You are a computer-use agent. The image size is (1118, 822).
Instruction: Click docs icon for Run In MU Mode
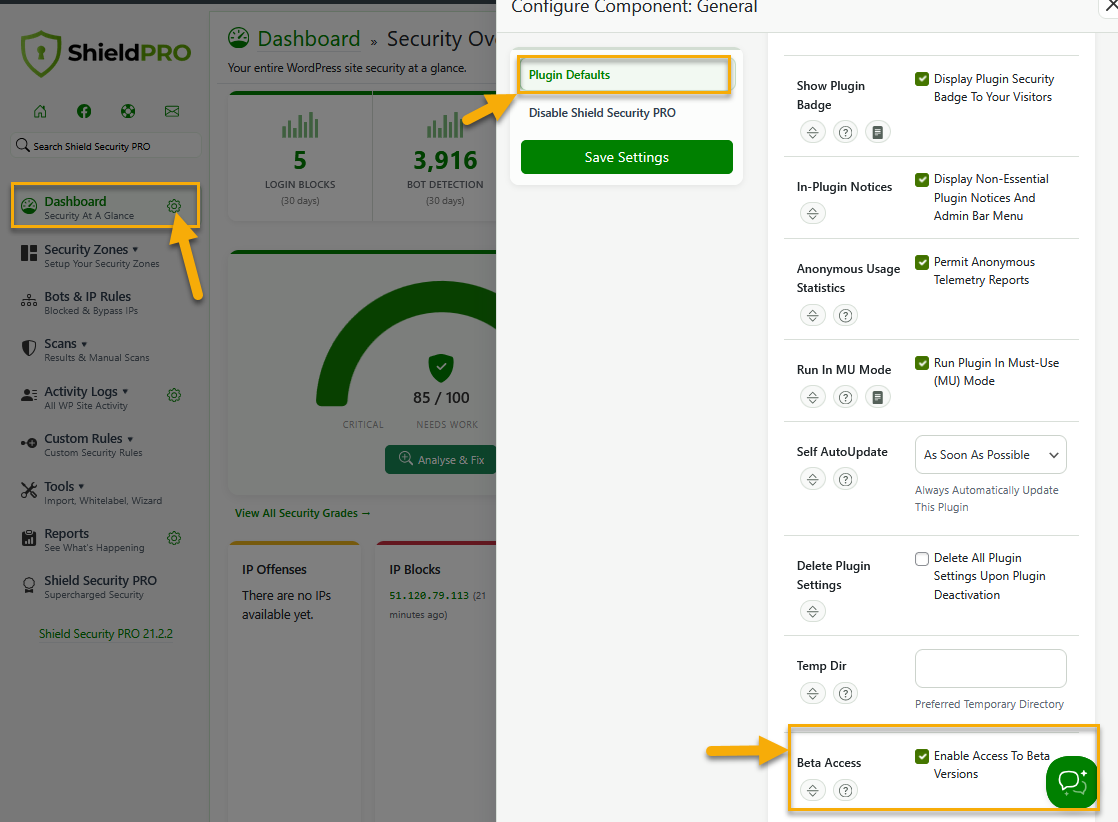[x=878, y=397]
